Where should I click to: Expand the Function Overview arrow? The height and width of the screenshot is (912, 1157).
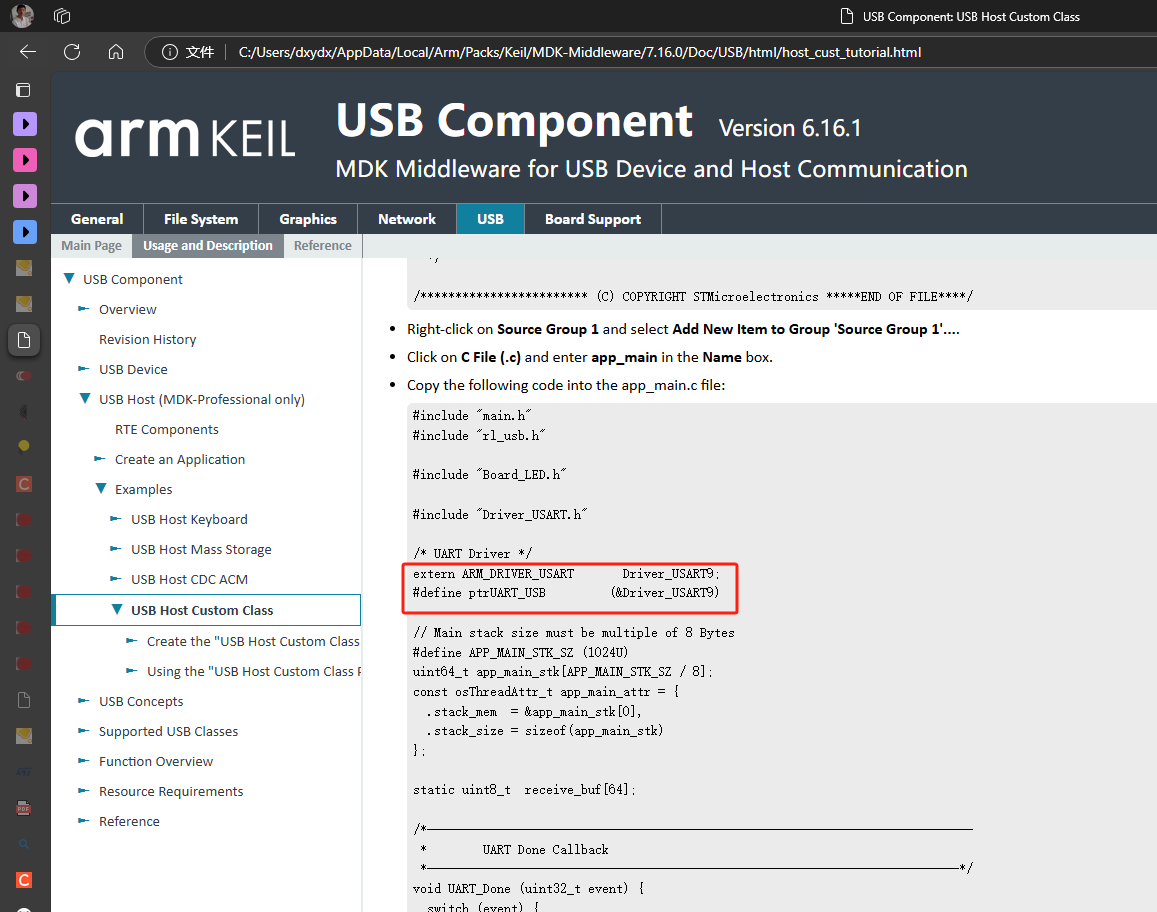coord(84,760)
